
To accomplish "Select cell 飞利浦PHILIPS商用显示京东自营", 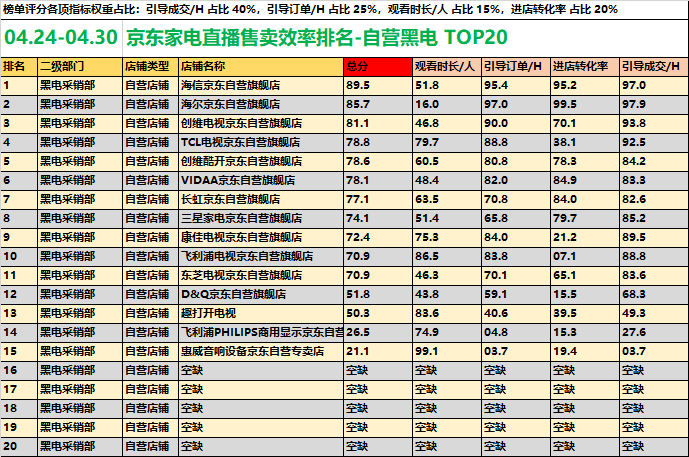I will click(x=261, y=332).
